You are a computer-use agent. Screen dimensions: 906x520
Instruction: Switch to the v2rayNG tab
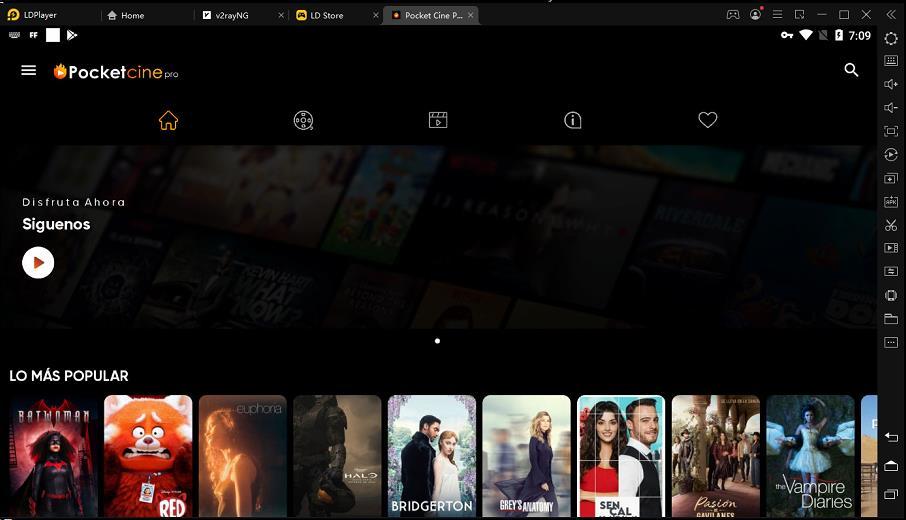[x=232, y=16]
